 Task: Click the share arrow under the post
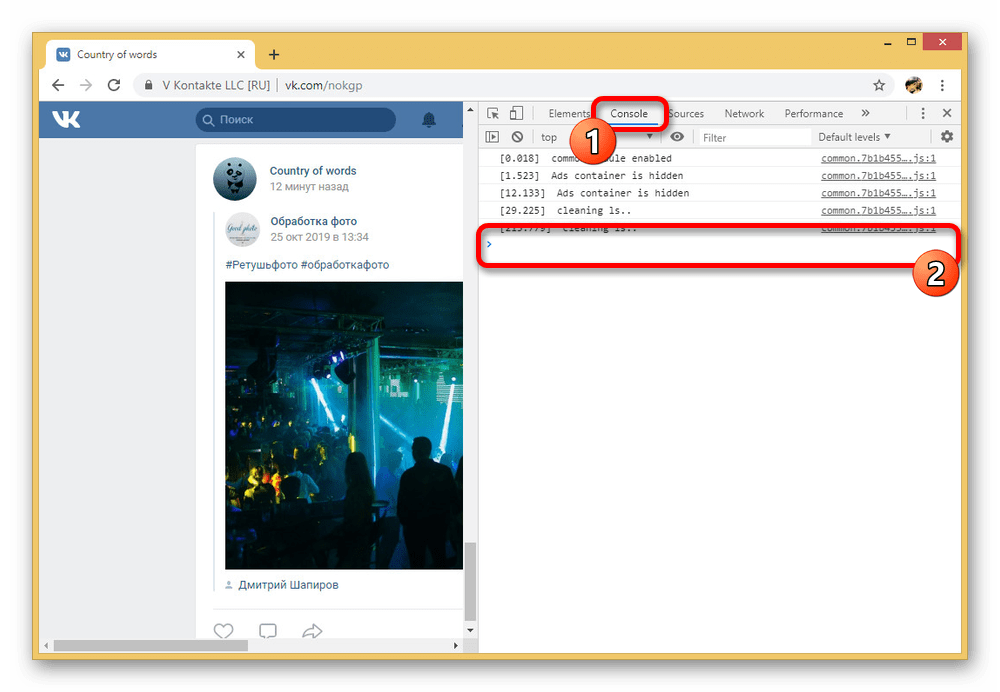(312, 631)
